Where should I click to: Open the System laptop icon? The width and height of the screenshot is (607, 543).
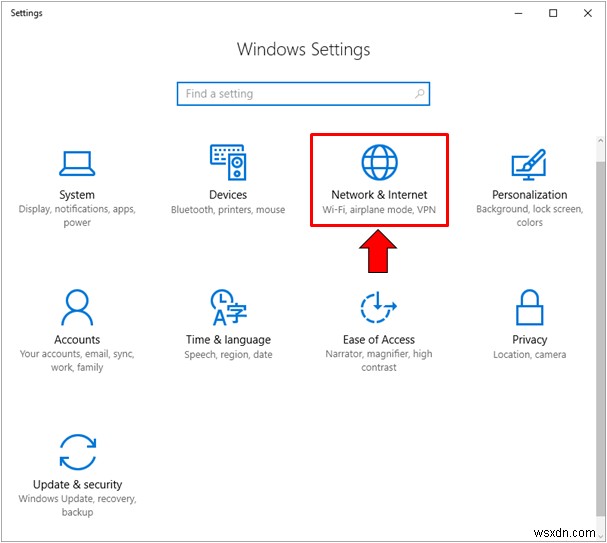(77, 164)
